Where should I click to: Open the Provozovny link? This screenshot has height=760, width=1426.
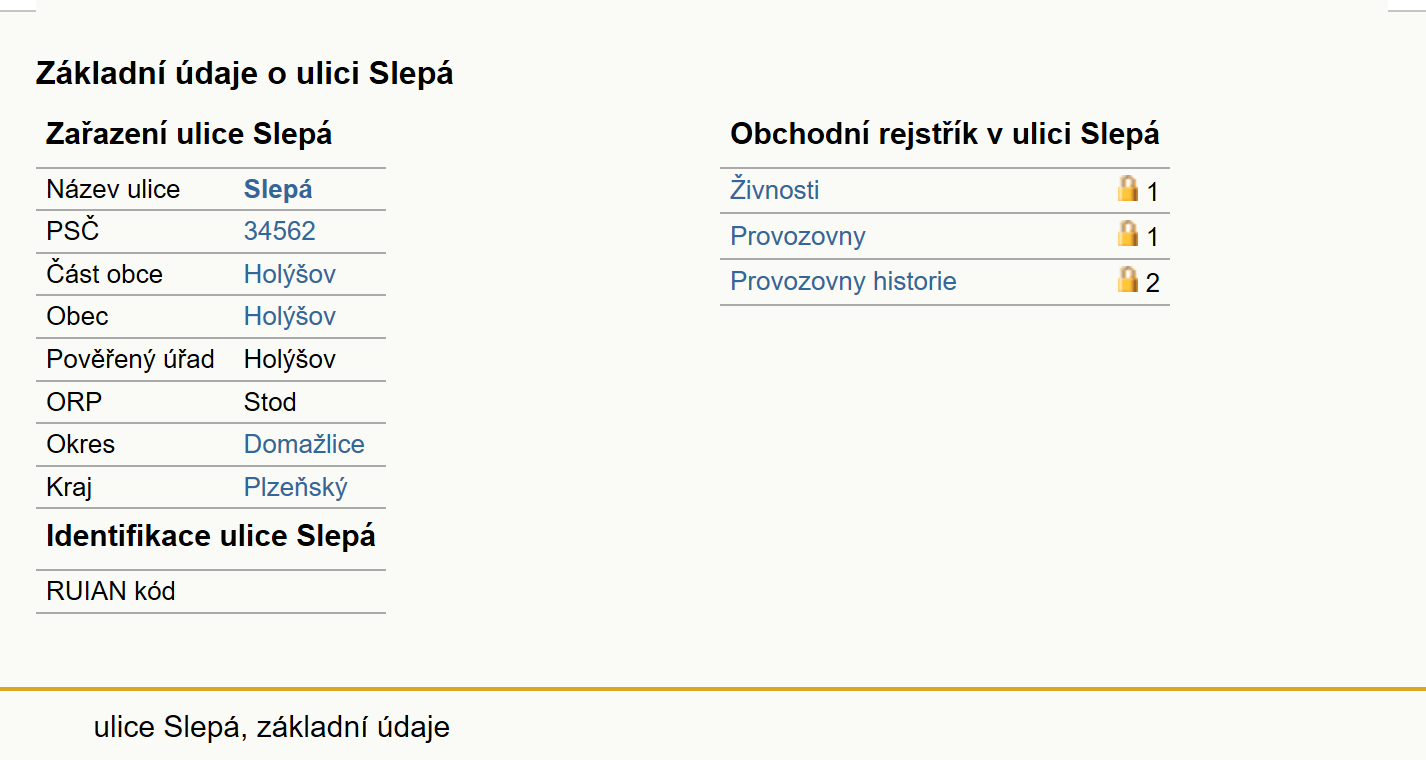(798, 236)
